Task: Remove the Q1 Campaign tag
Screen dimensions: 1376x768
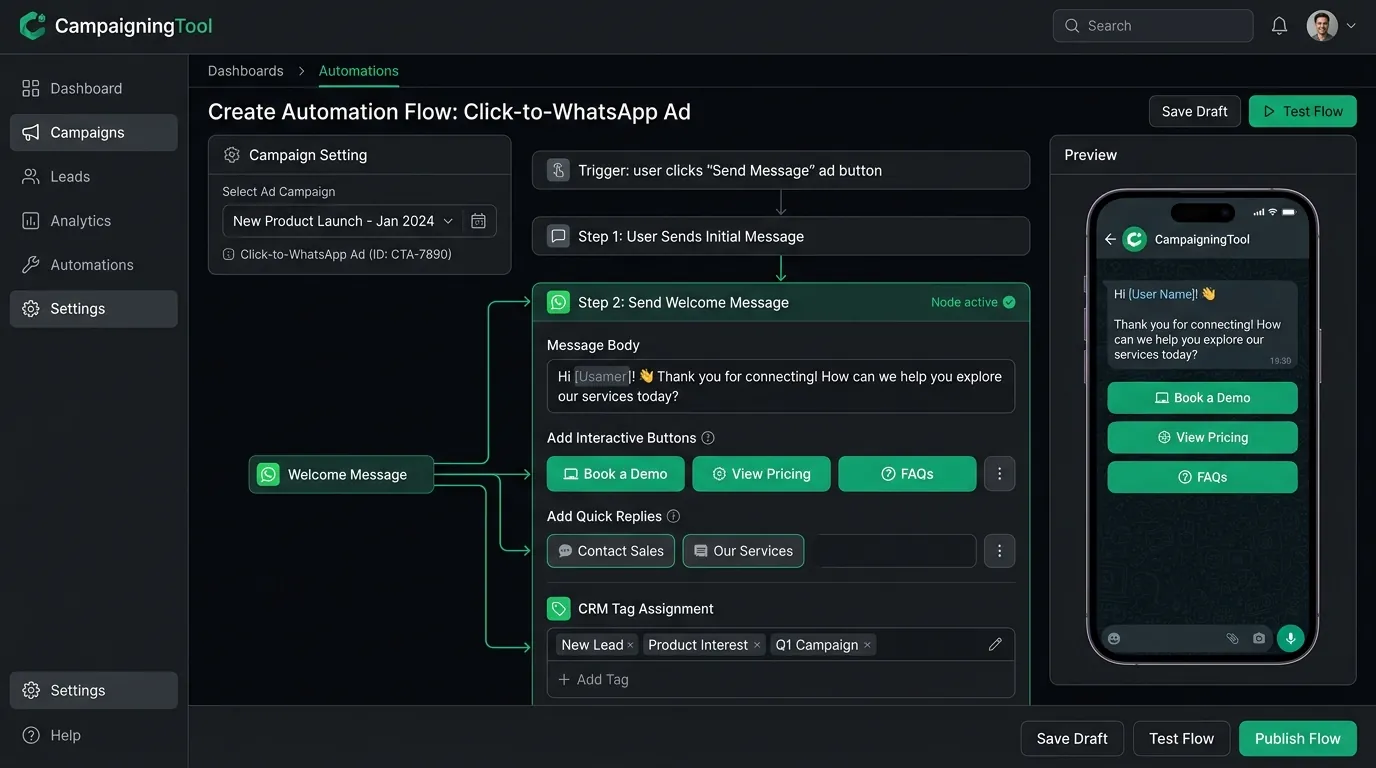Action: [867, 645]
